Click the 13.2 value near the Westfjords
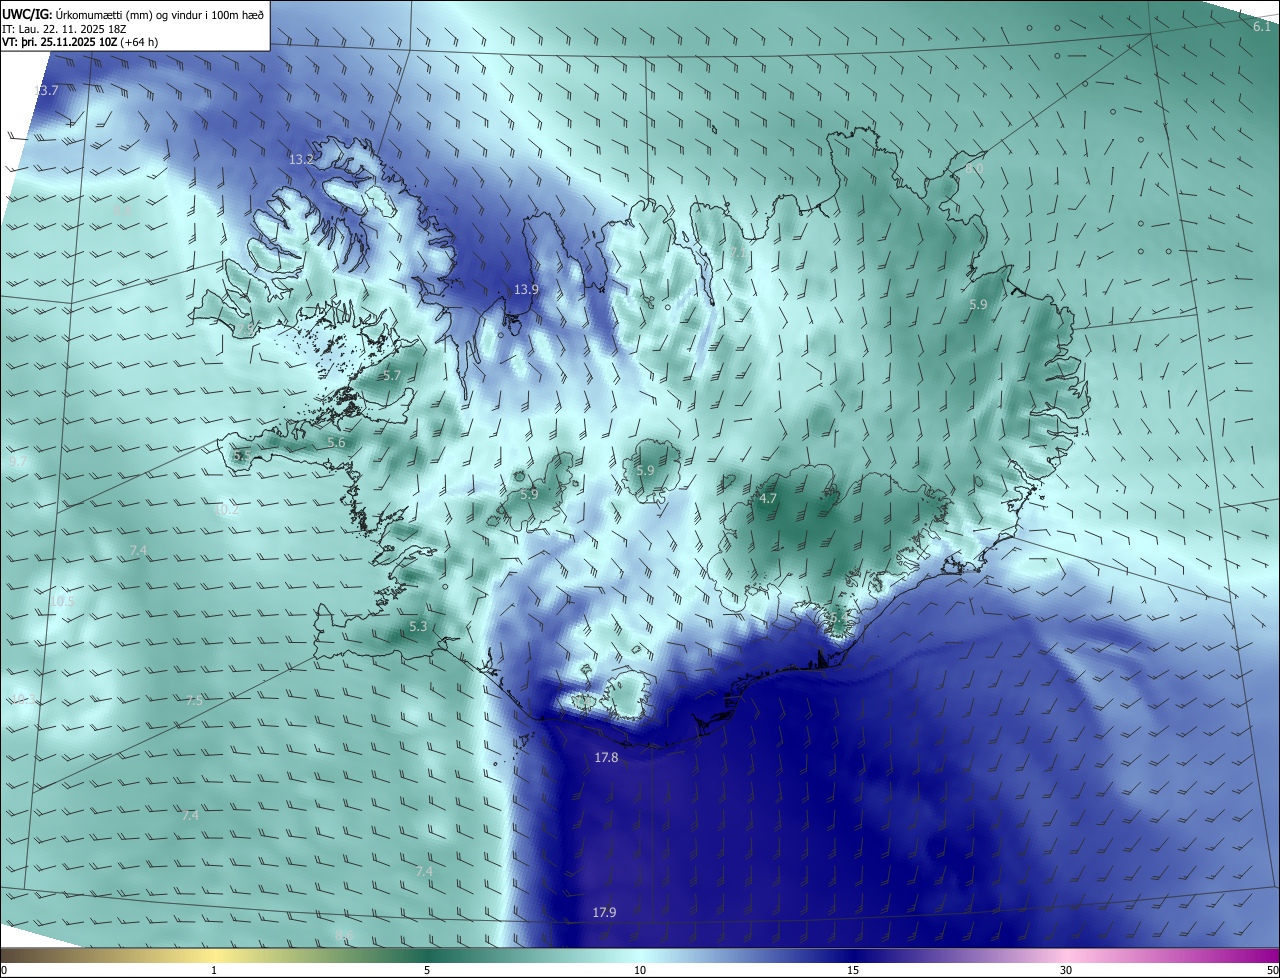 click(301, 159)
